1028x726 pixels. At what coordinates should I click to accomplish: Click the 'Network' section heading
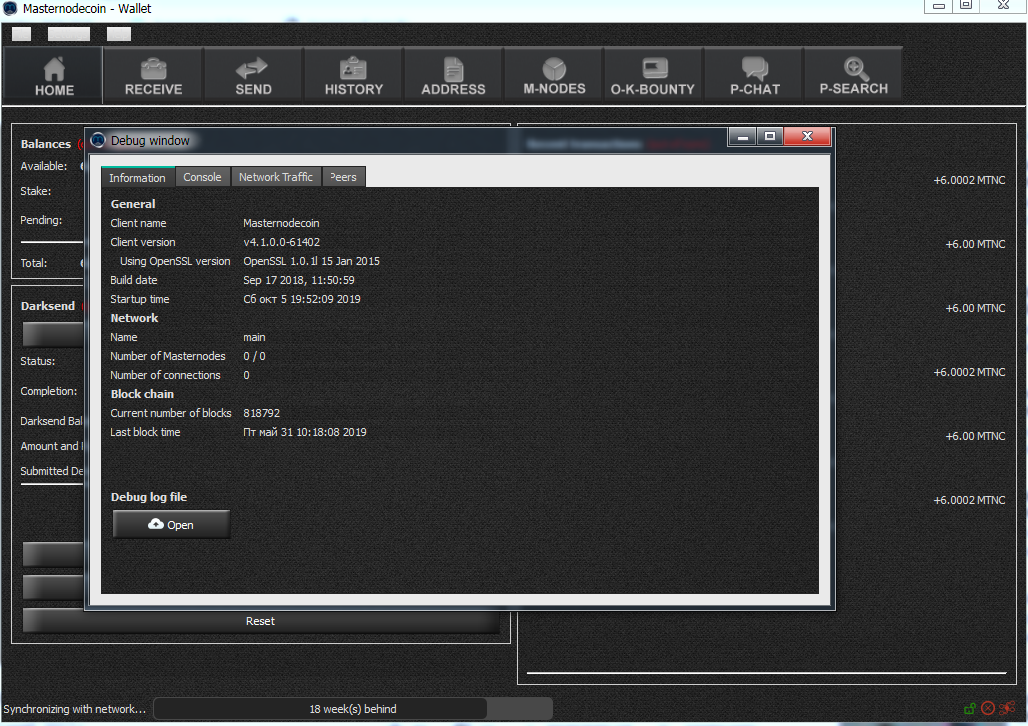[x=134, y=318]
